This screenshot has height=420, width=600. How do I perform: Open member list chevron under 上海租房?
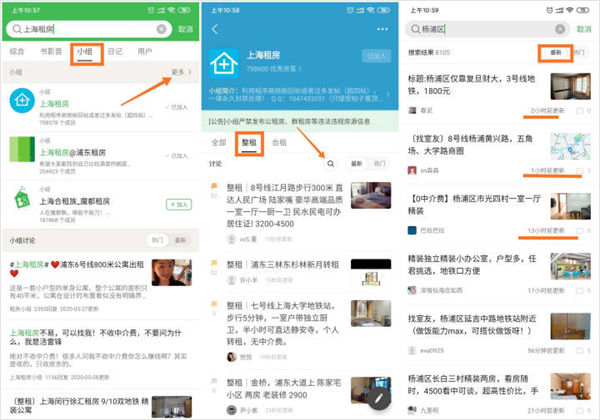[x=300, y=69]
